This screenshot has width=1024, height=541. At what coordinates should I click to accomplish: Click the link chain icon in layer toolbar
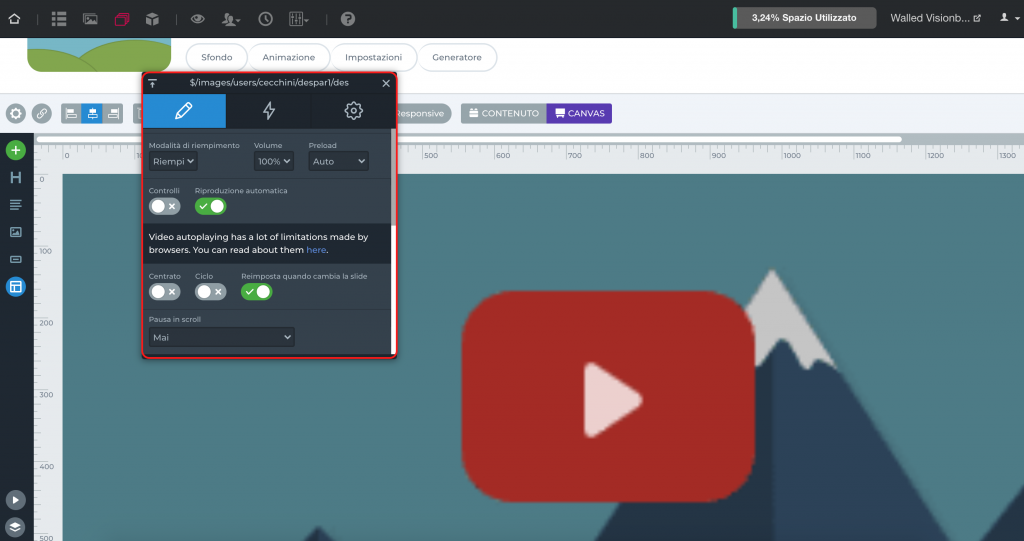point(42,113)
